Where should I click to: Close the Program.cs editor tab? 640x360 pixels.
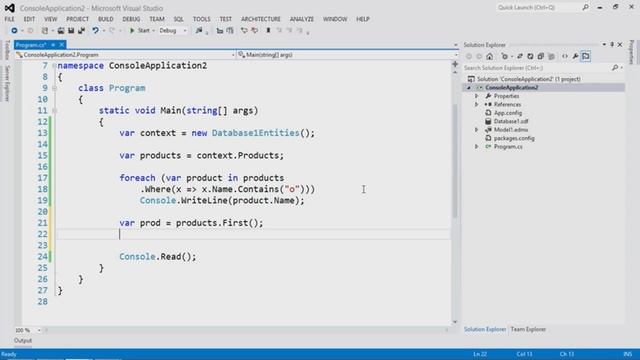(62, 45)
